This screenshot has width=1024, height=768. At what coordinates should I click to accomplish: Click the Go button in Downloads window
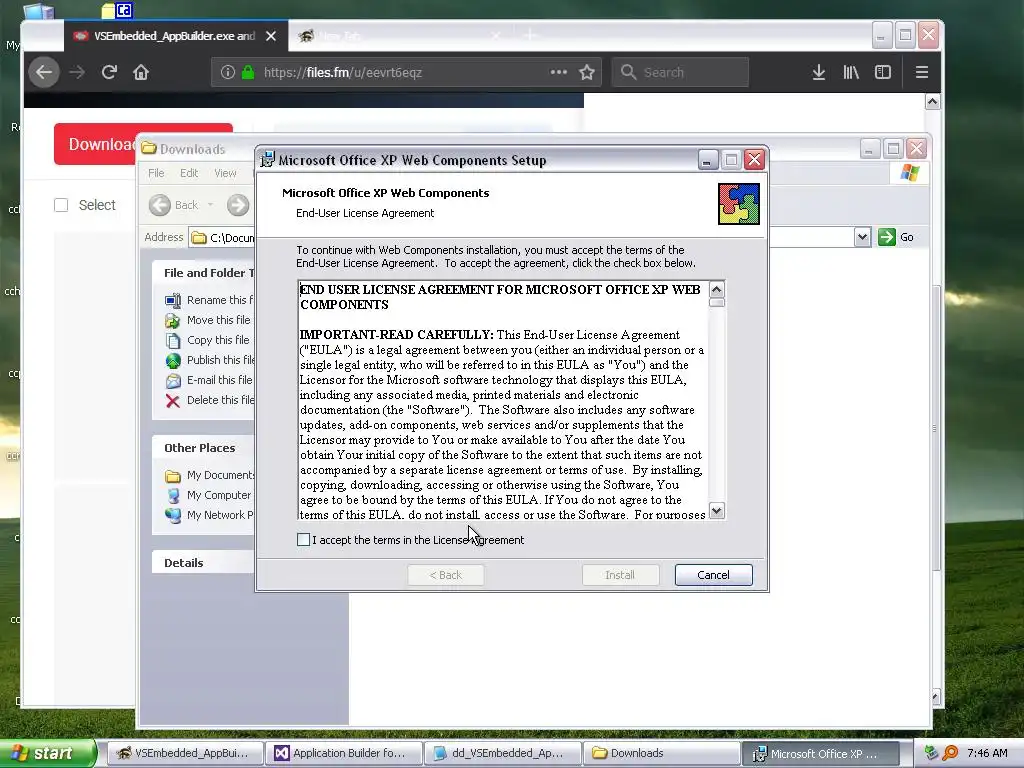pyautogui.click(x=896, y=236)
